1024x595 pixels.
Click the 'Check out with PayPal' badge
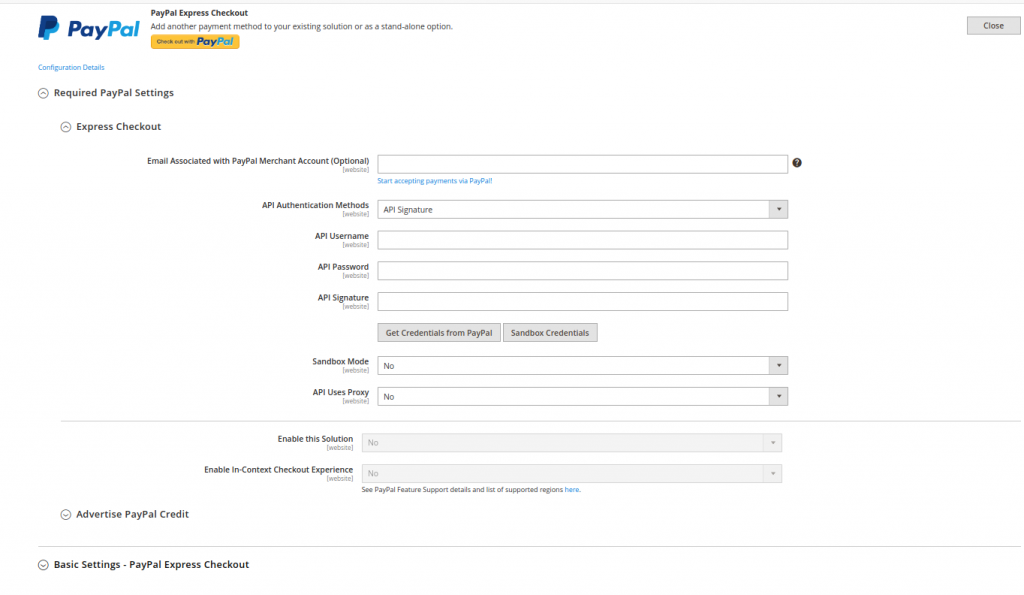[195, 42]
